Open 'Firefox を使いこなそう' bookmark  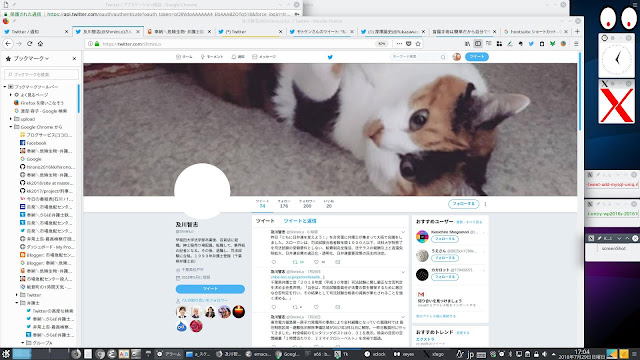39,103
